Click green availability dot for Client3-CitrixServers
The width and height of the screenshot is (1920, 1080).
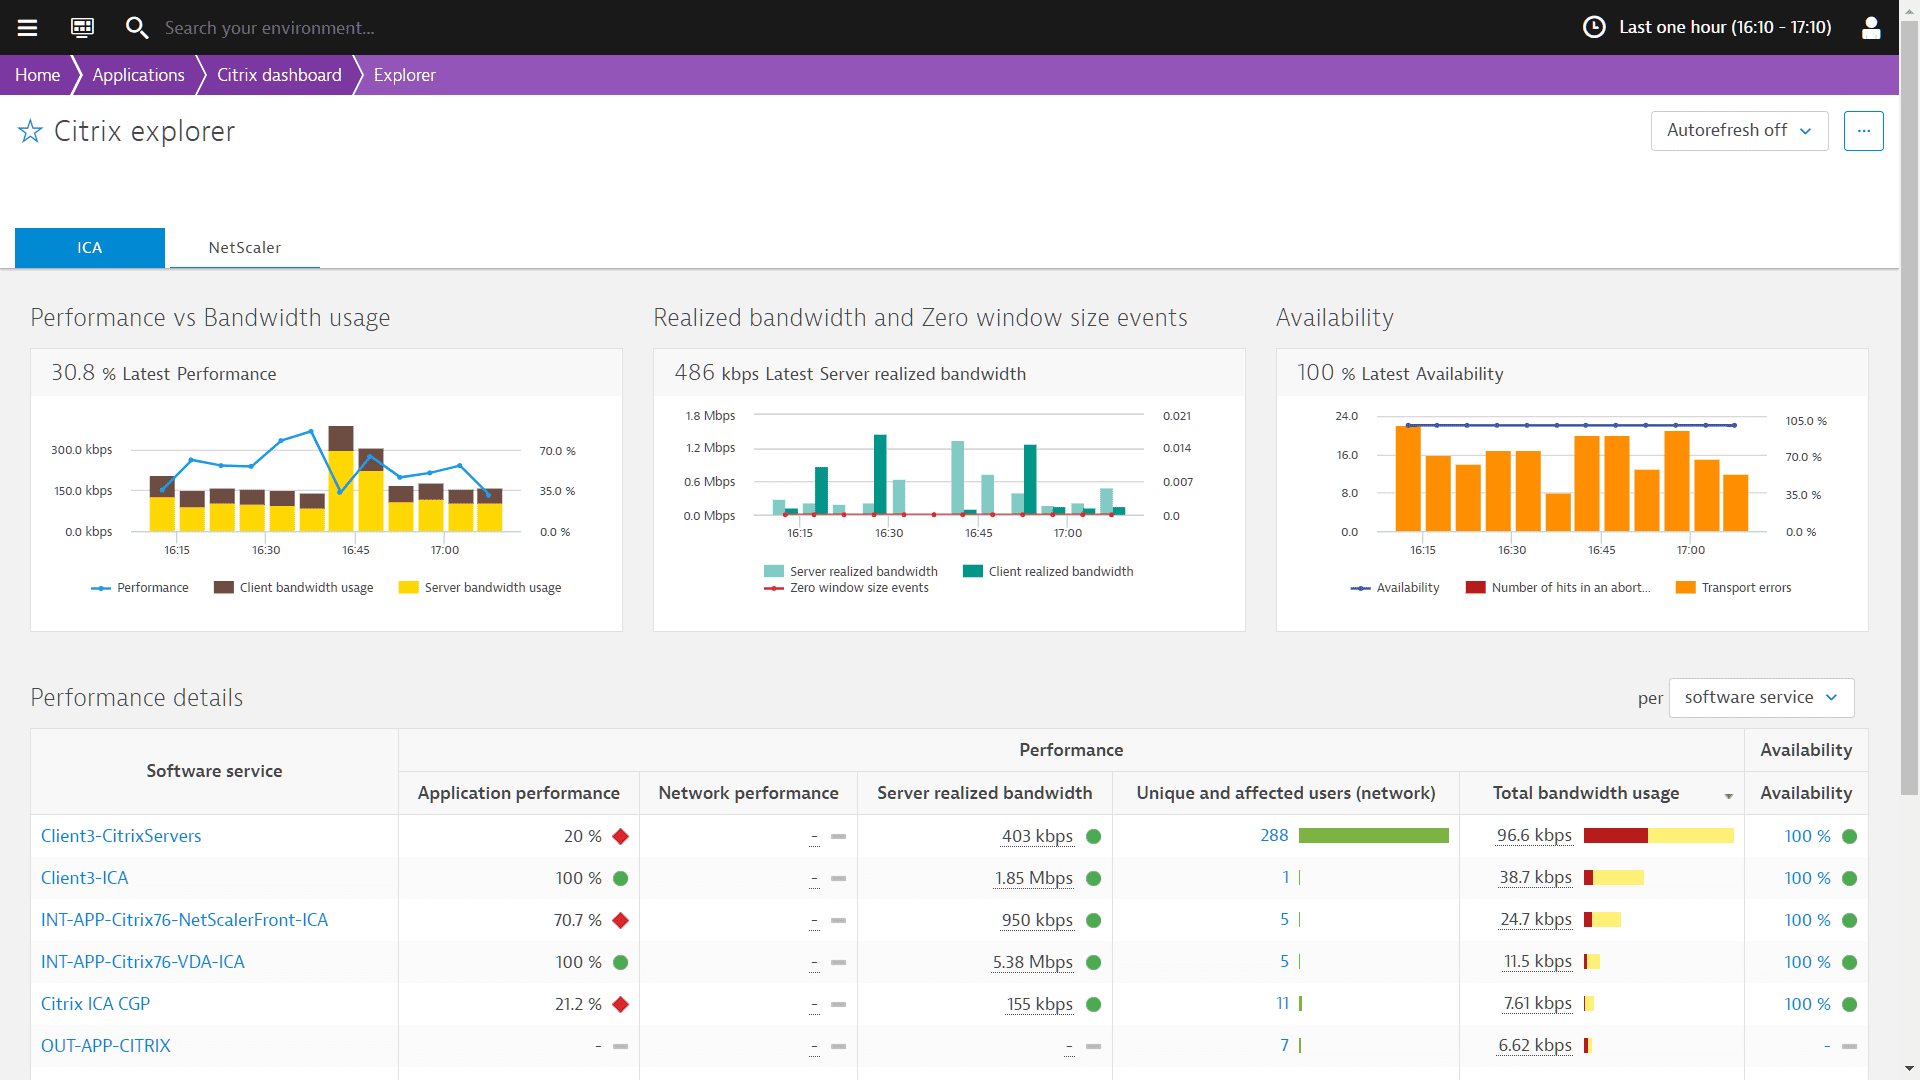pyautogui.click(x=1849, y=836)
